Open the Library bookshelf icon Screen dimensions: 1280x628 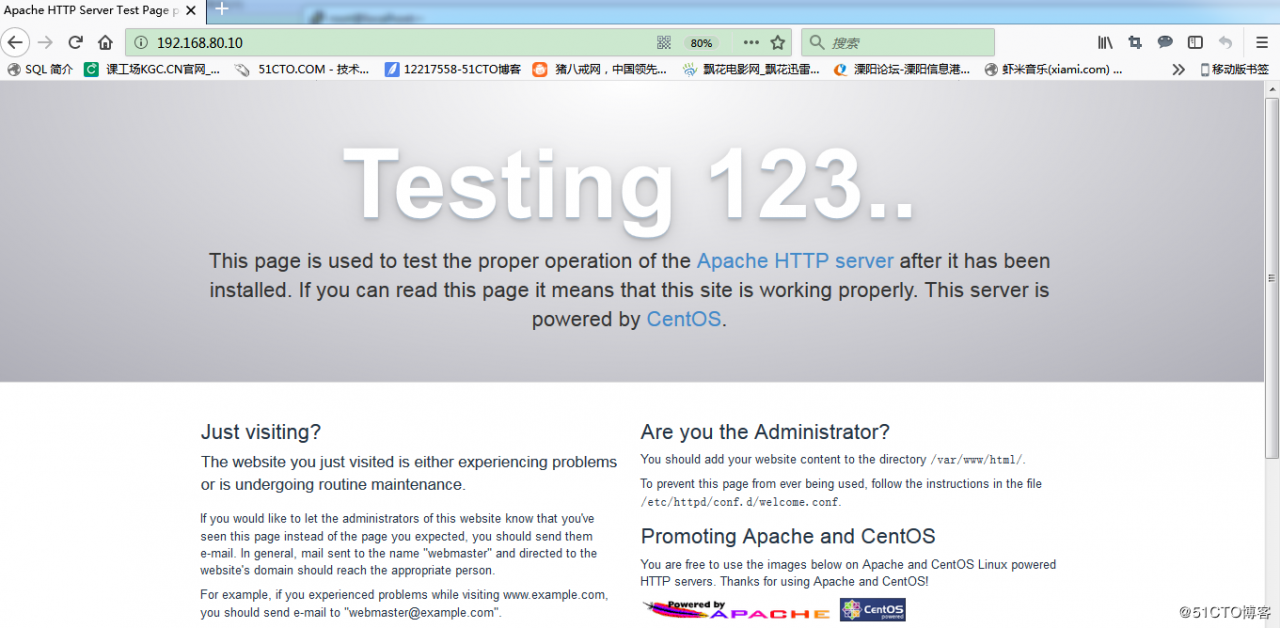pyautogui.click(x=1105, y=42)
